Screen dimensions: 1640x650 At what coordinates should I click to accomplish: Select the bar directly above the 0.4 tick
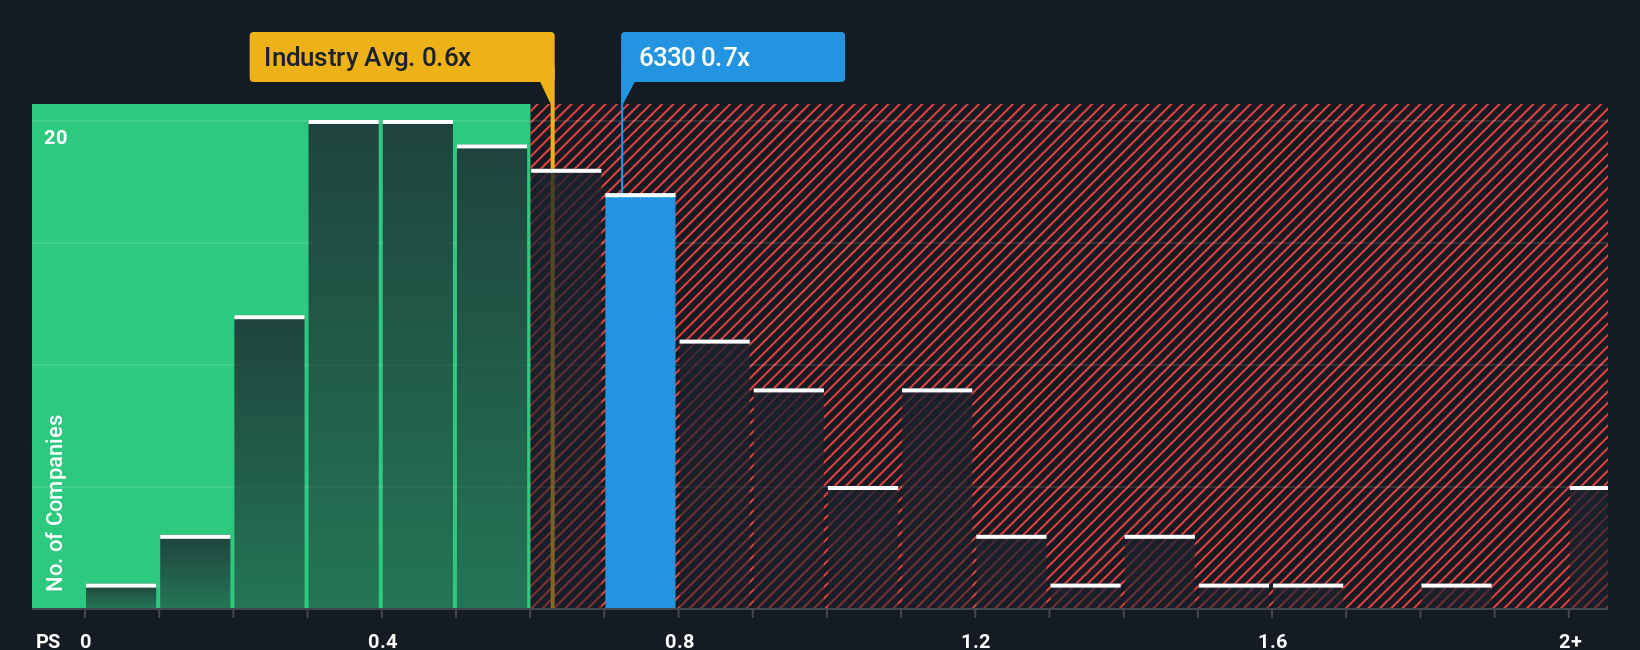pos(418,364)
